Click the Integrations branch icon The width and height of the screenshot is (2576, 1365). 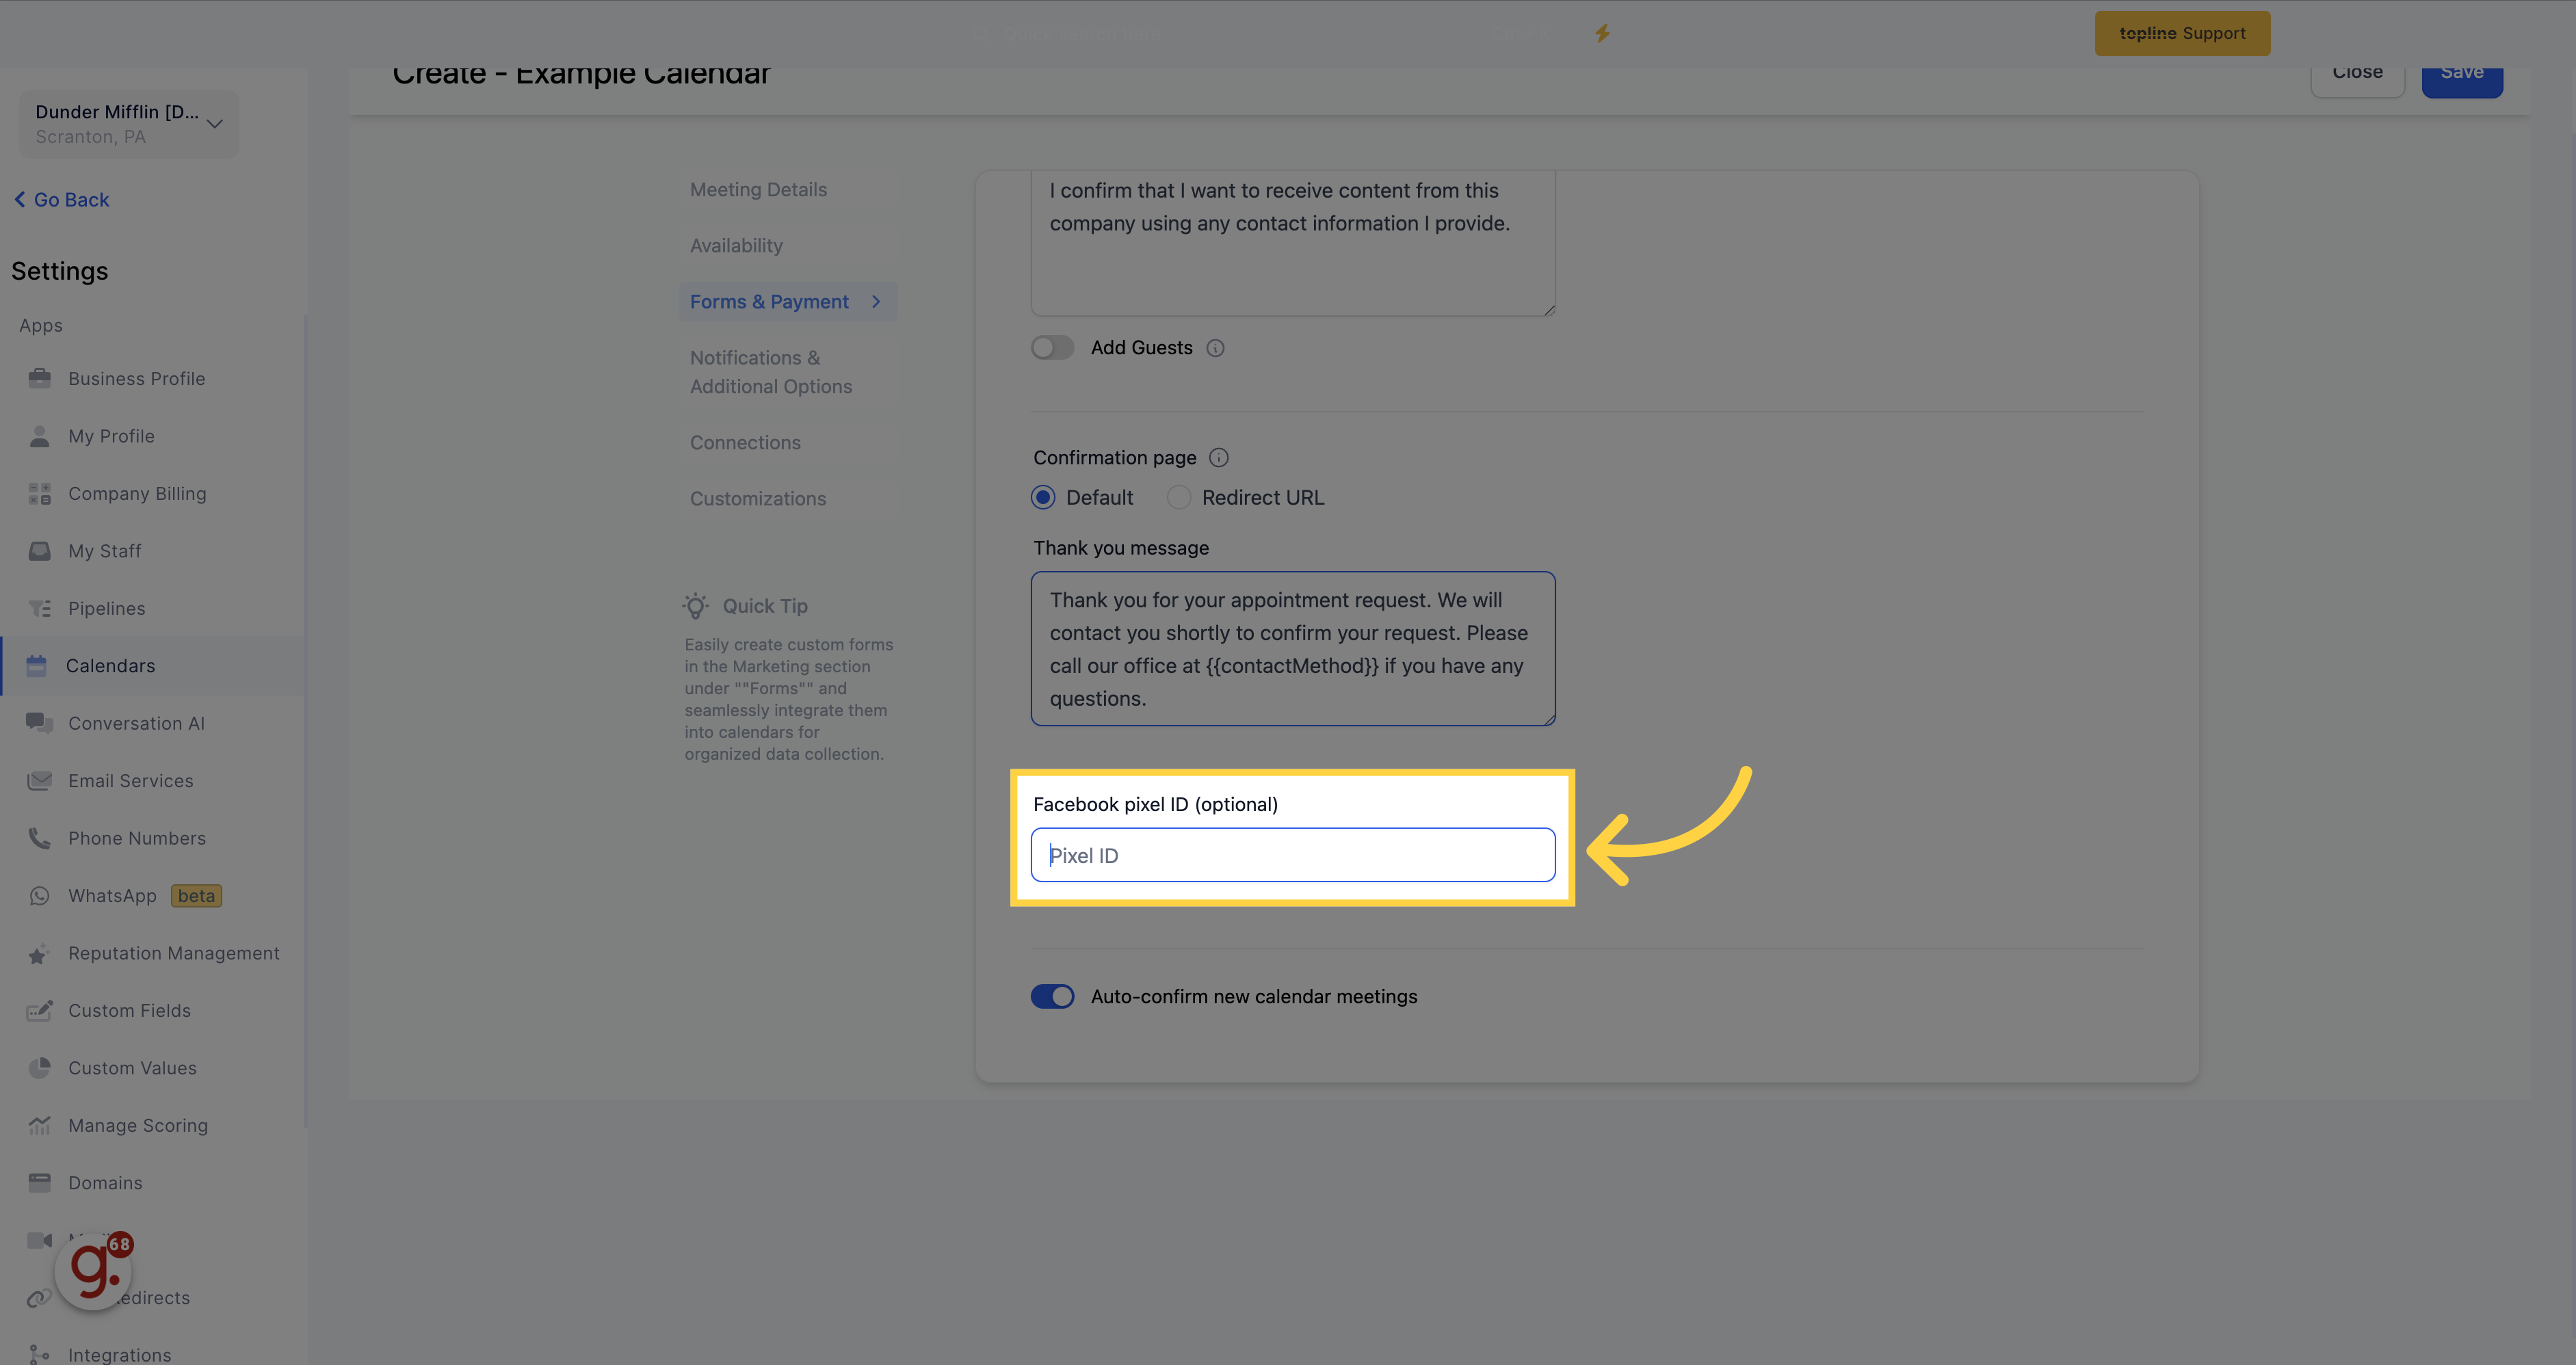pos(39,1355)
